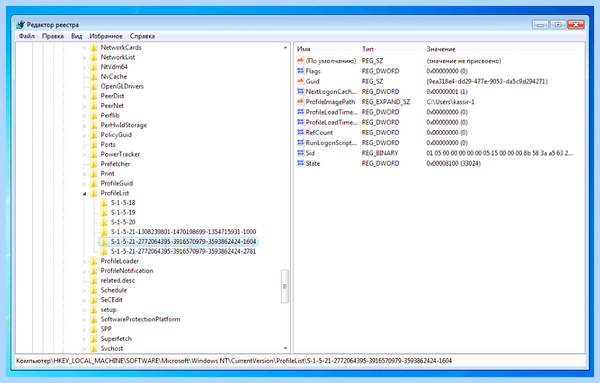
Task: Open the Правка menu
Action: 53,36
